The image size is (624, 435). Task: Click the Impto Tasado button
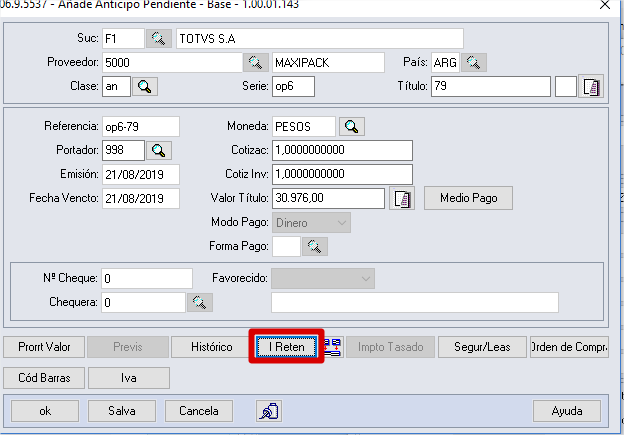[390, 347]
